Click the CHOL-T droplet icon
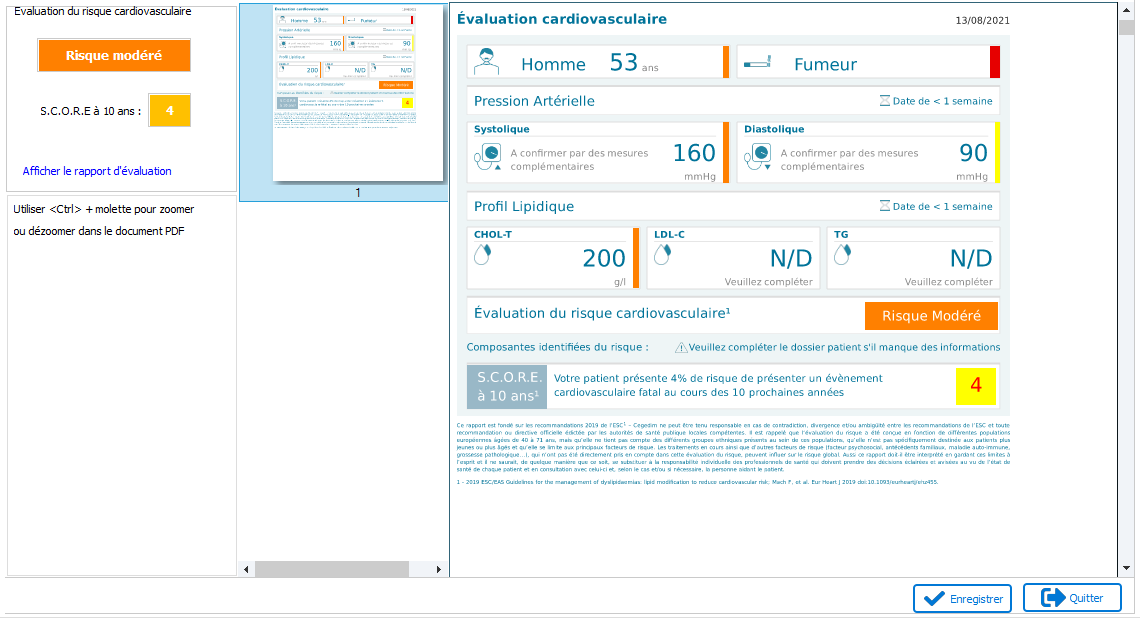This screenshot has width=1140, height=618. tap(482, 255)
